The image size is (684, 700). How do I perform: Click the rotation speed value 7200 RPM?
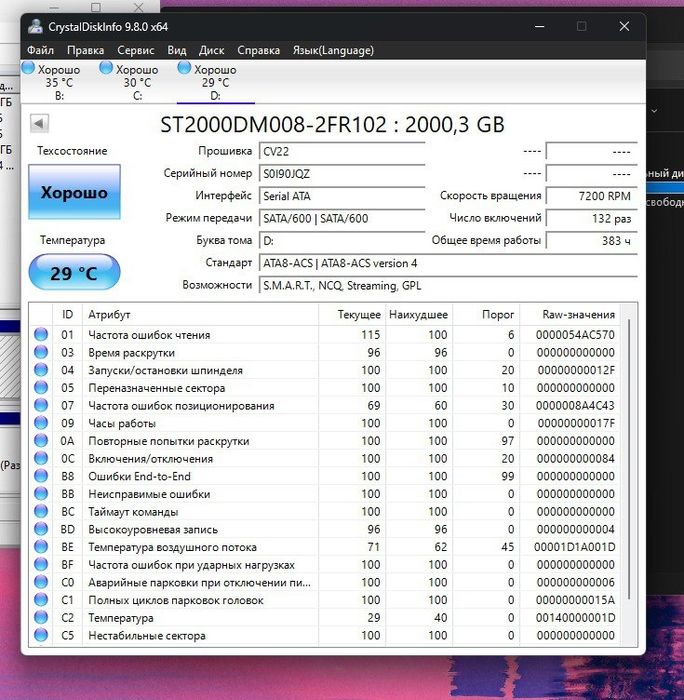[x=592, y=196]
